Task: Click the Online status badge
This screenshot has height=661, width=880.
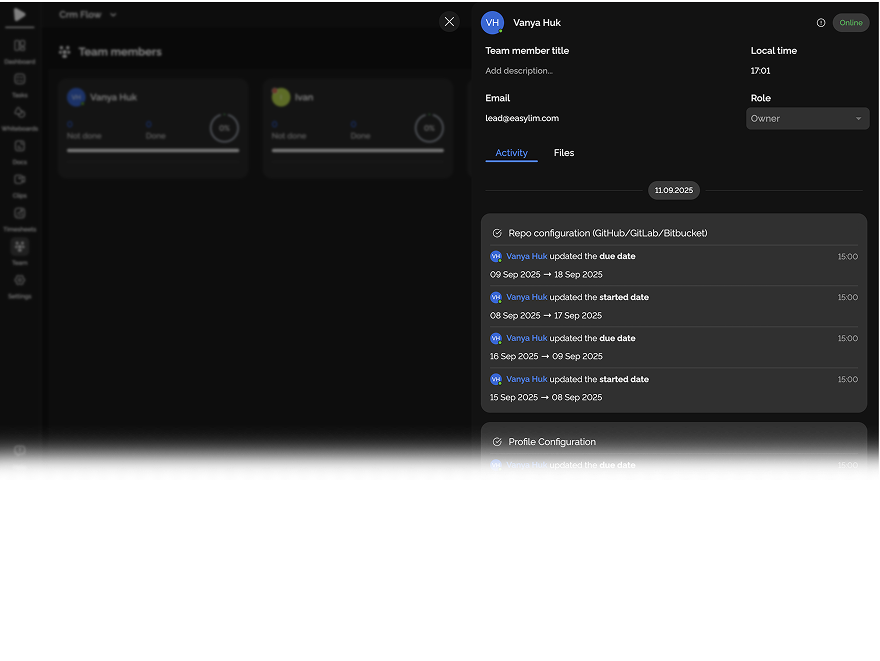Action: [851, 23]
